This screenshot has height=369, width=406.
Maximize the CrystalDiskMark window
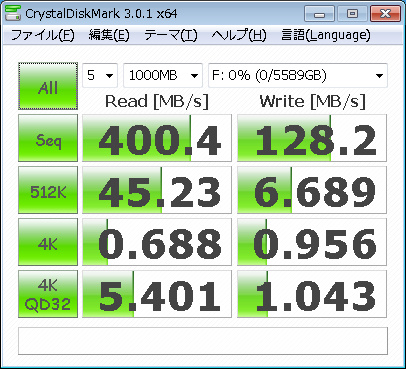[352, 14]
